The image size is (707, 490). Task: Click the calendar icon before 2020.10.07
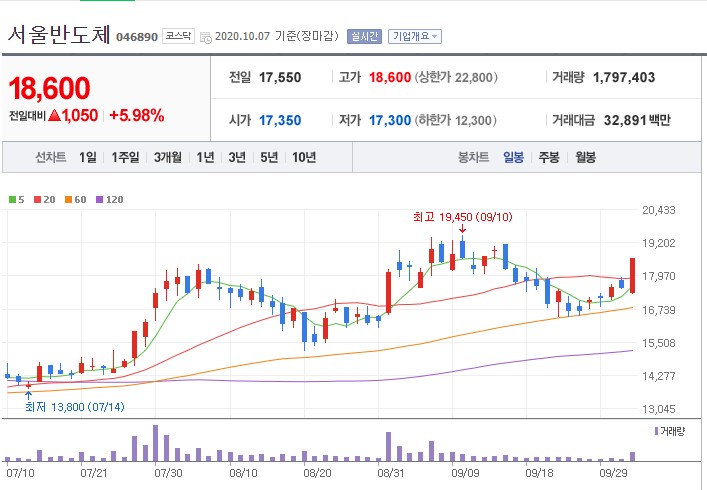[206, 37]
